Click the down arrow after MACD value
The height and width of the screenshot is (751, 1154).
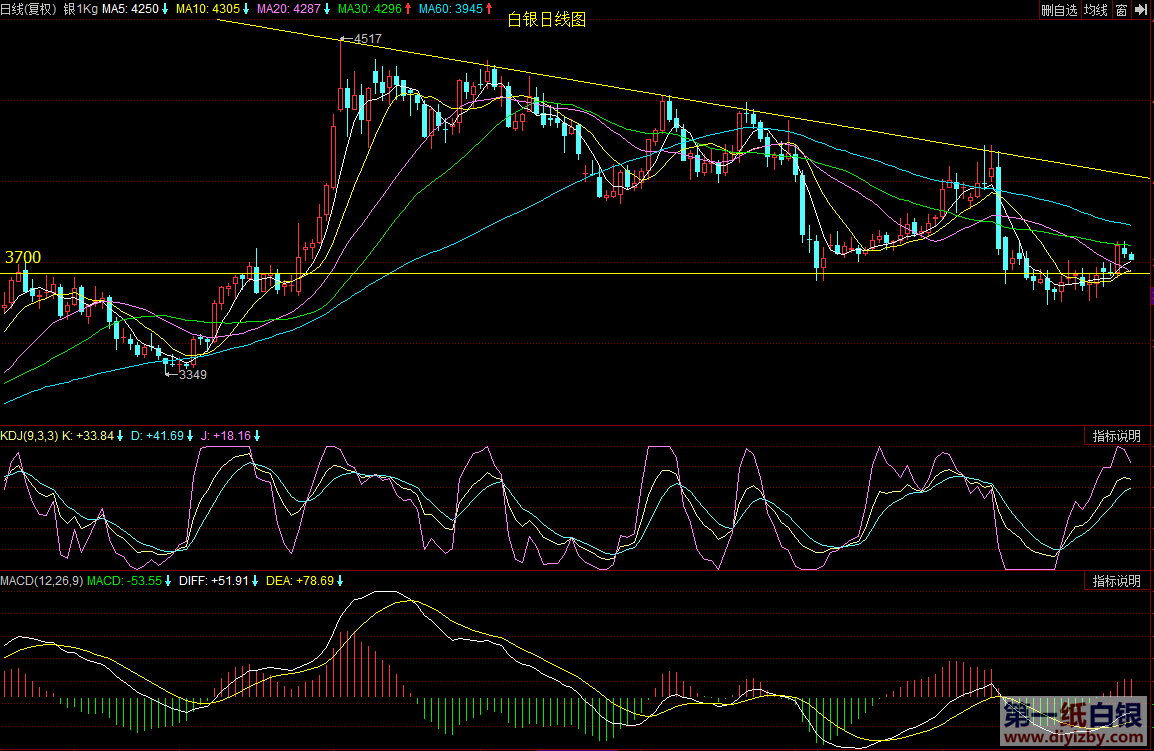pyautogui.click(x=168, y=580)
